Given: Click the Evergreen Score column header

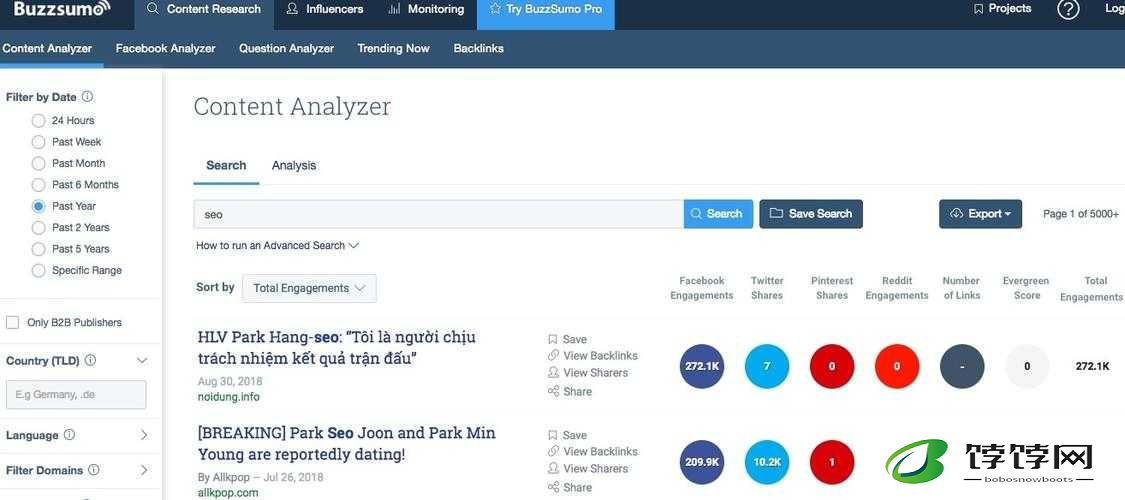Looking at the screenshot, I should coord(1026,288).
